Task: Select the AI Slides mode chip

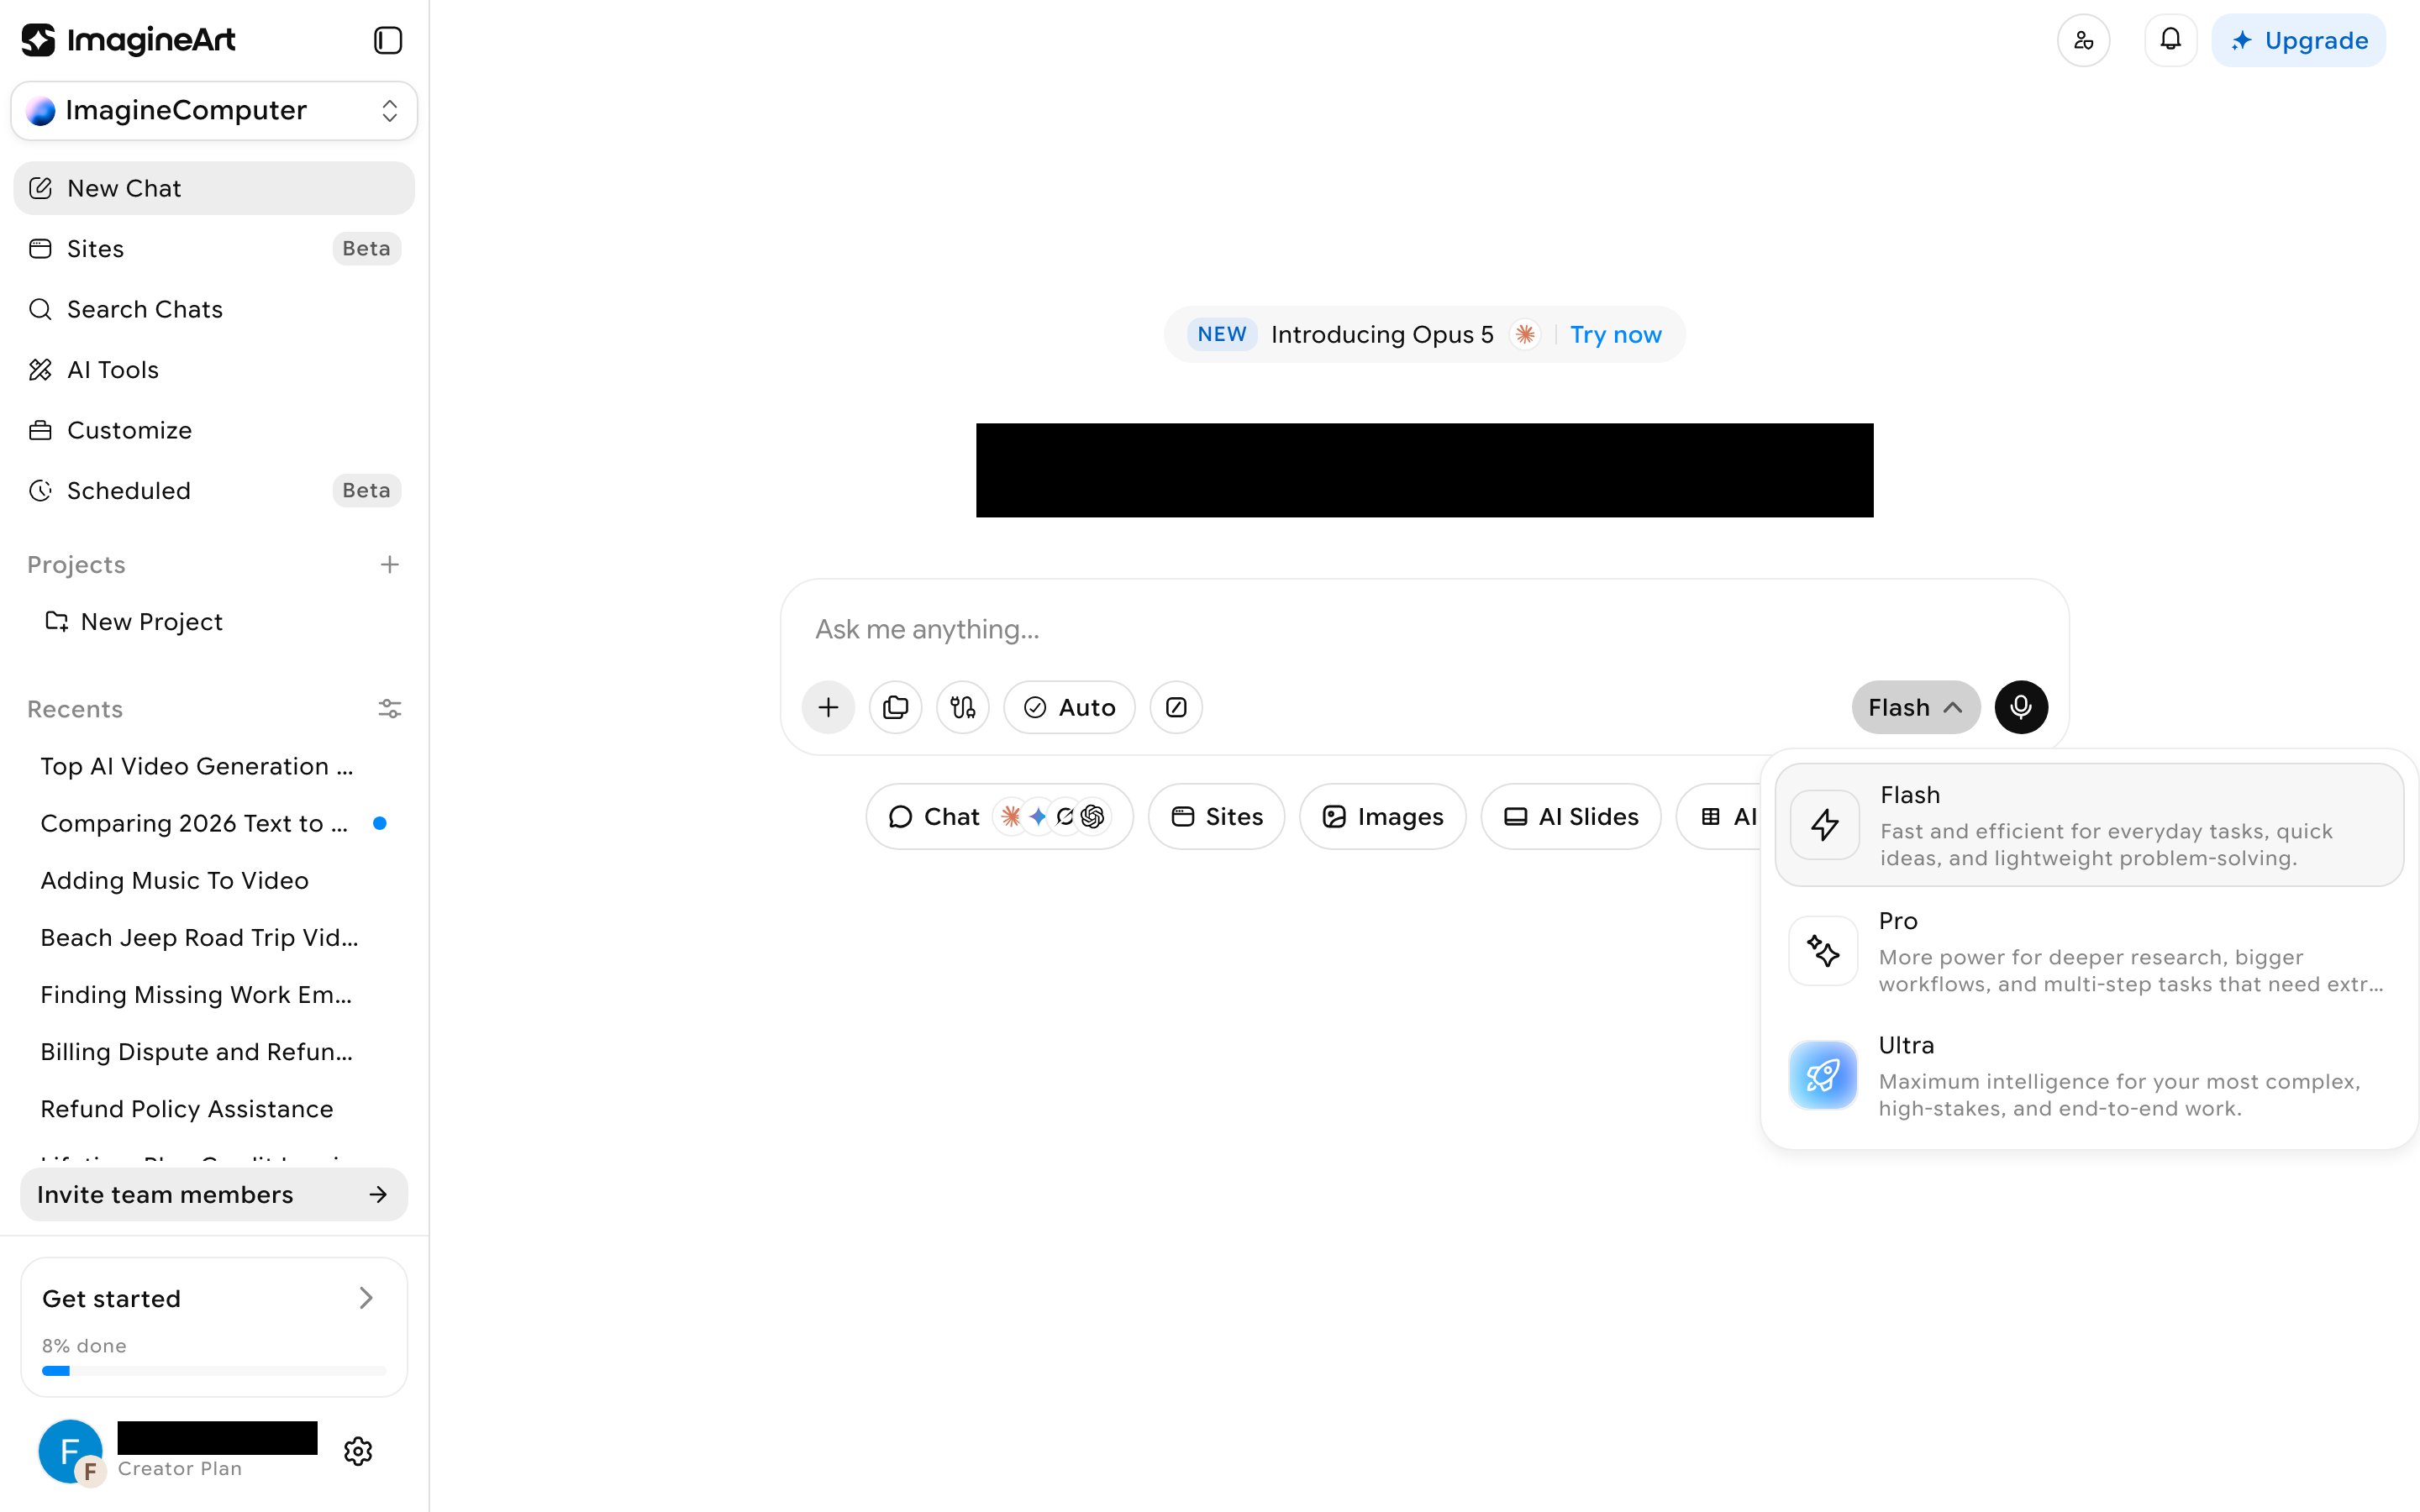Action: pos(1571,817)
